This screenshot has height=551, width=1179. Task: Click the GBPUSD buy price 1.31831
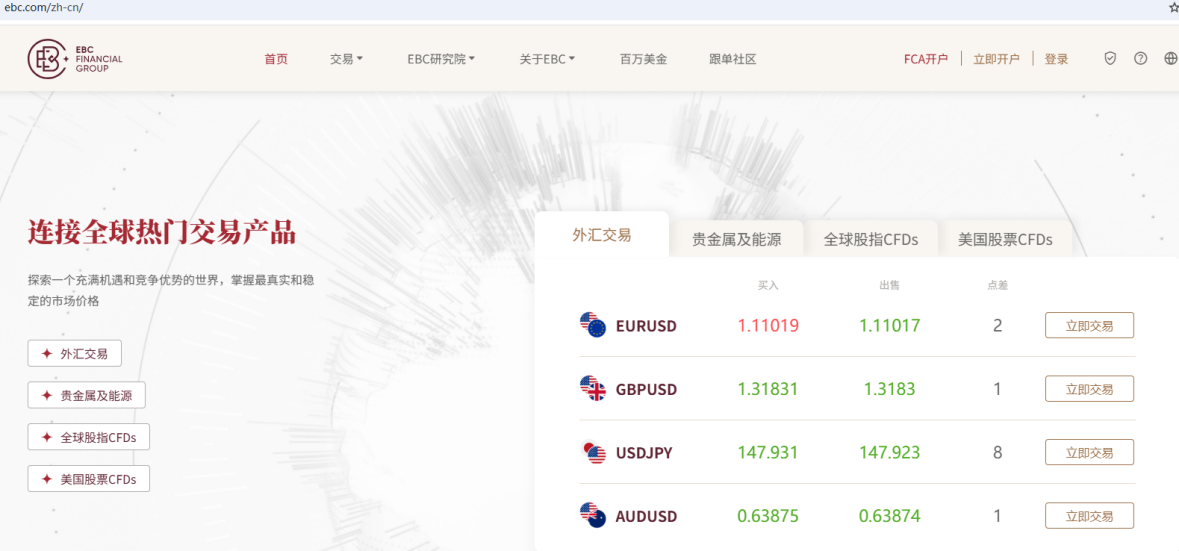(x=768, y=389)
